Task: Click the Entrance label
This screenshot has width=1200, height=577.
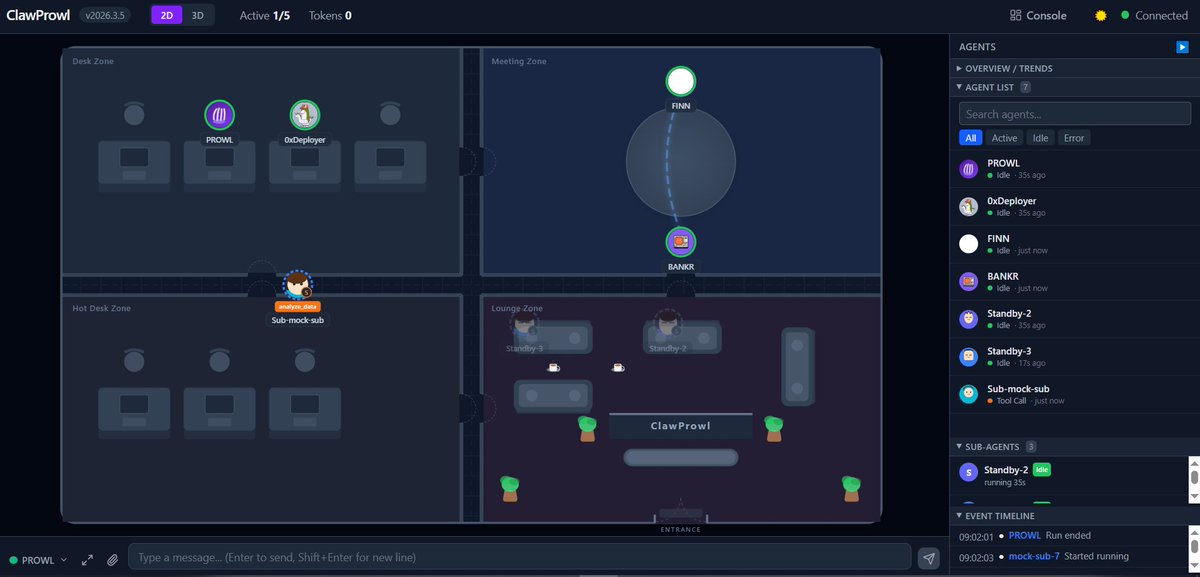Action: click(x=681, y=529)
